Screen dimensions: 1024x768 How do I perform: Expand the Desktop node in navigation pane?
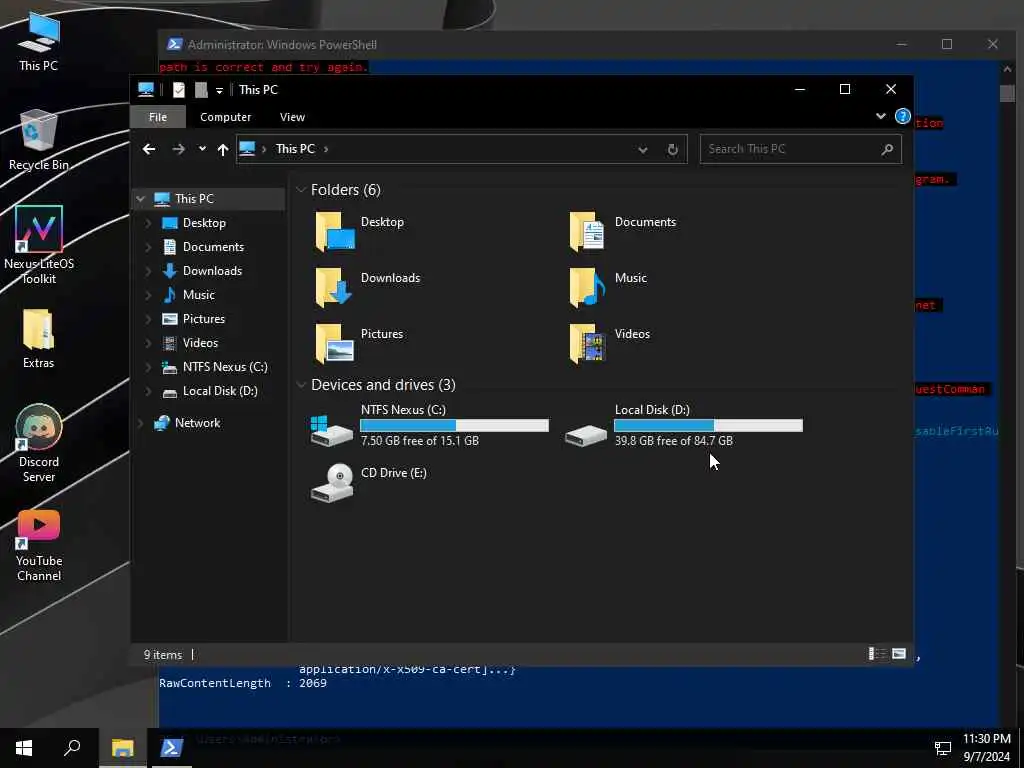pyautogui.click(x=148, y=223)
